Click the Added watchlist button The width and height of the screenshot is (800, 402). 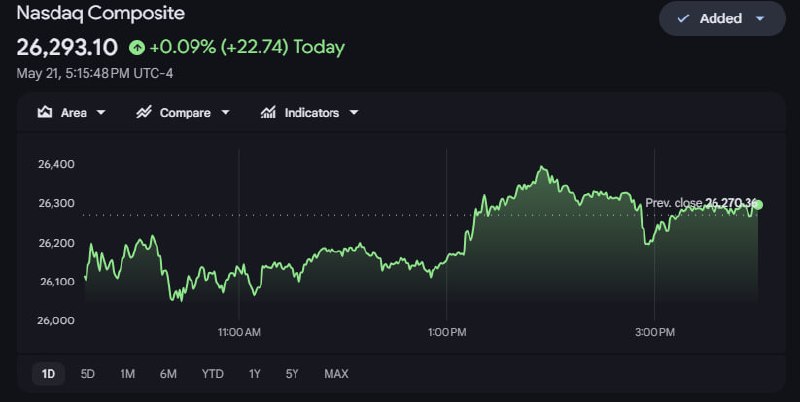(x=722, y=18)
